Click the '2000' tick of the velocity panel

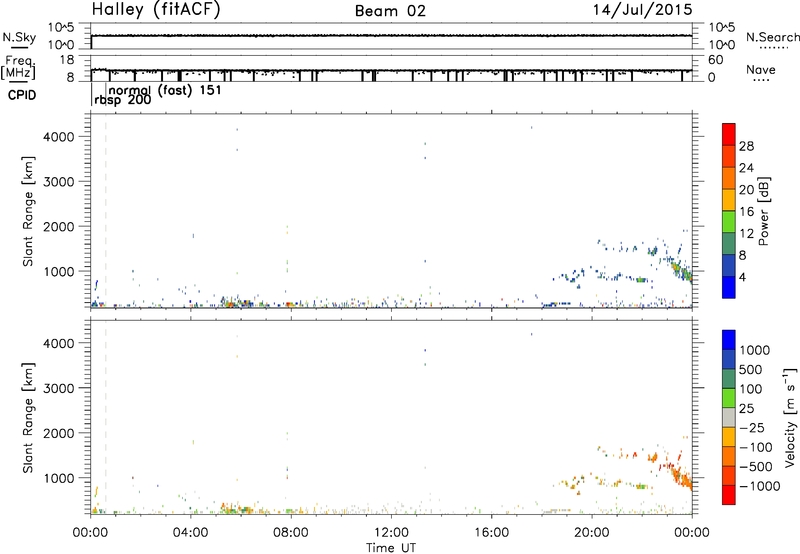(x=59, y=433)
